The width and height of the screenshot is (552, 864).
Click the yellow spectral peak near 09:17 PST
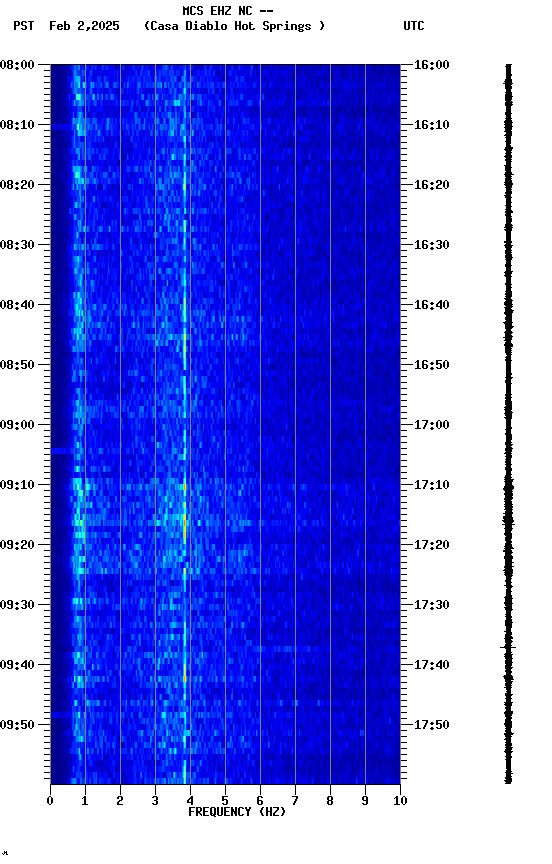(185, 527)
